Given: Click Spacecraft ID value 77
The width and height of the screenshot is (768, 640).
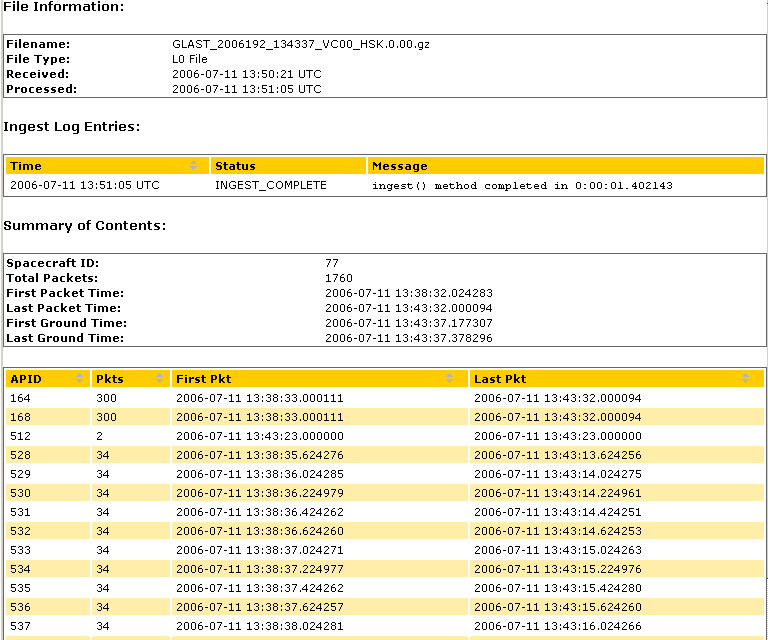Looking at the screenshot, I should (332, 263).
